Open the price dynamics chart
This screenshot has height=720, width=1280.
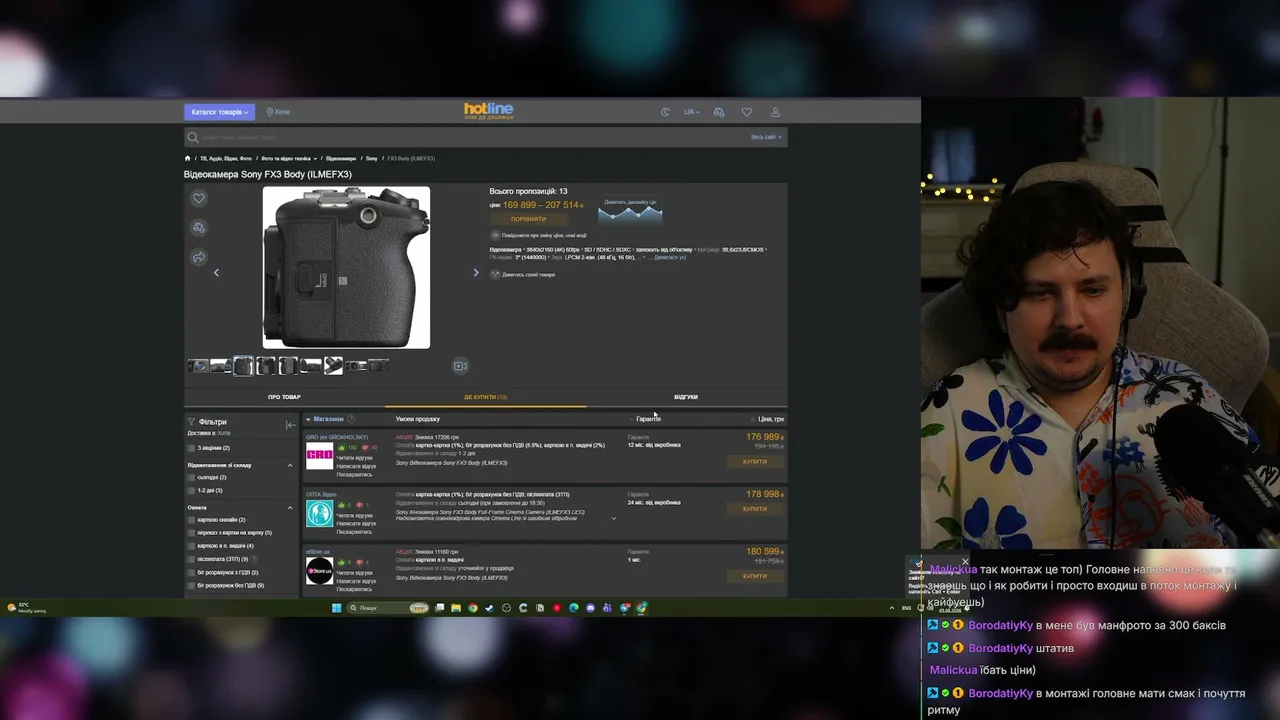click(629, 210)
